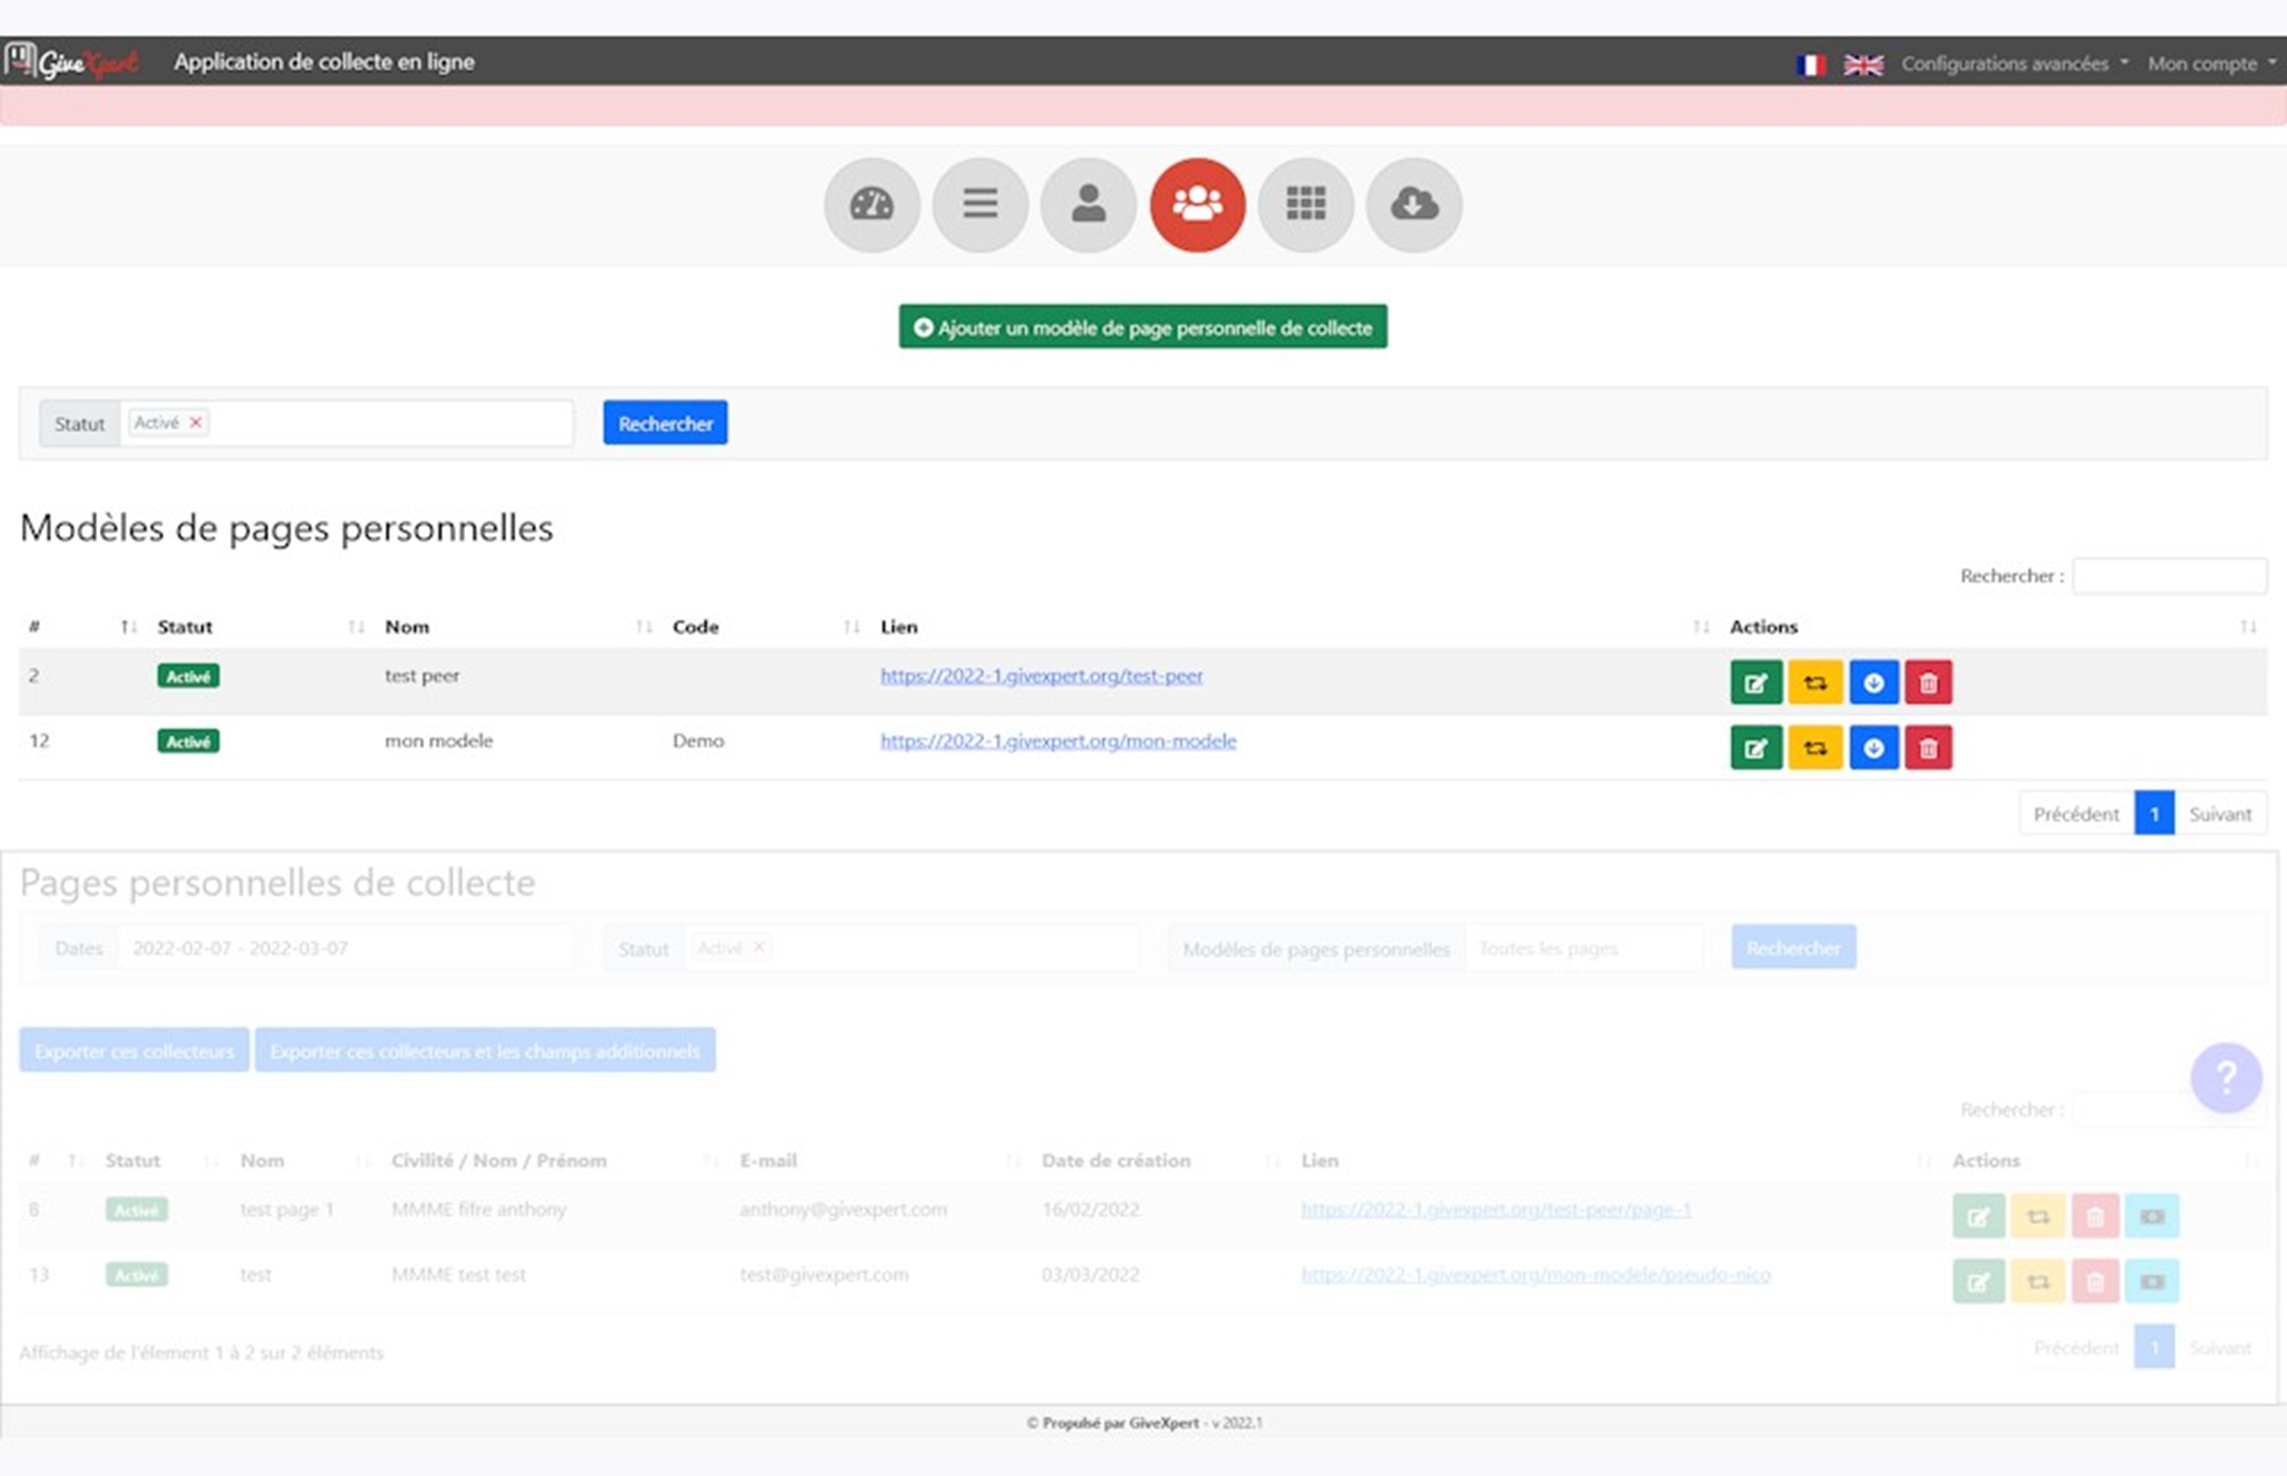Focus models table Rechercher input
Image resolution: width=2287 pixels, height=1476 pixels.
(2169, 576)
